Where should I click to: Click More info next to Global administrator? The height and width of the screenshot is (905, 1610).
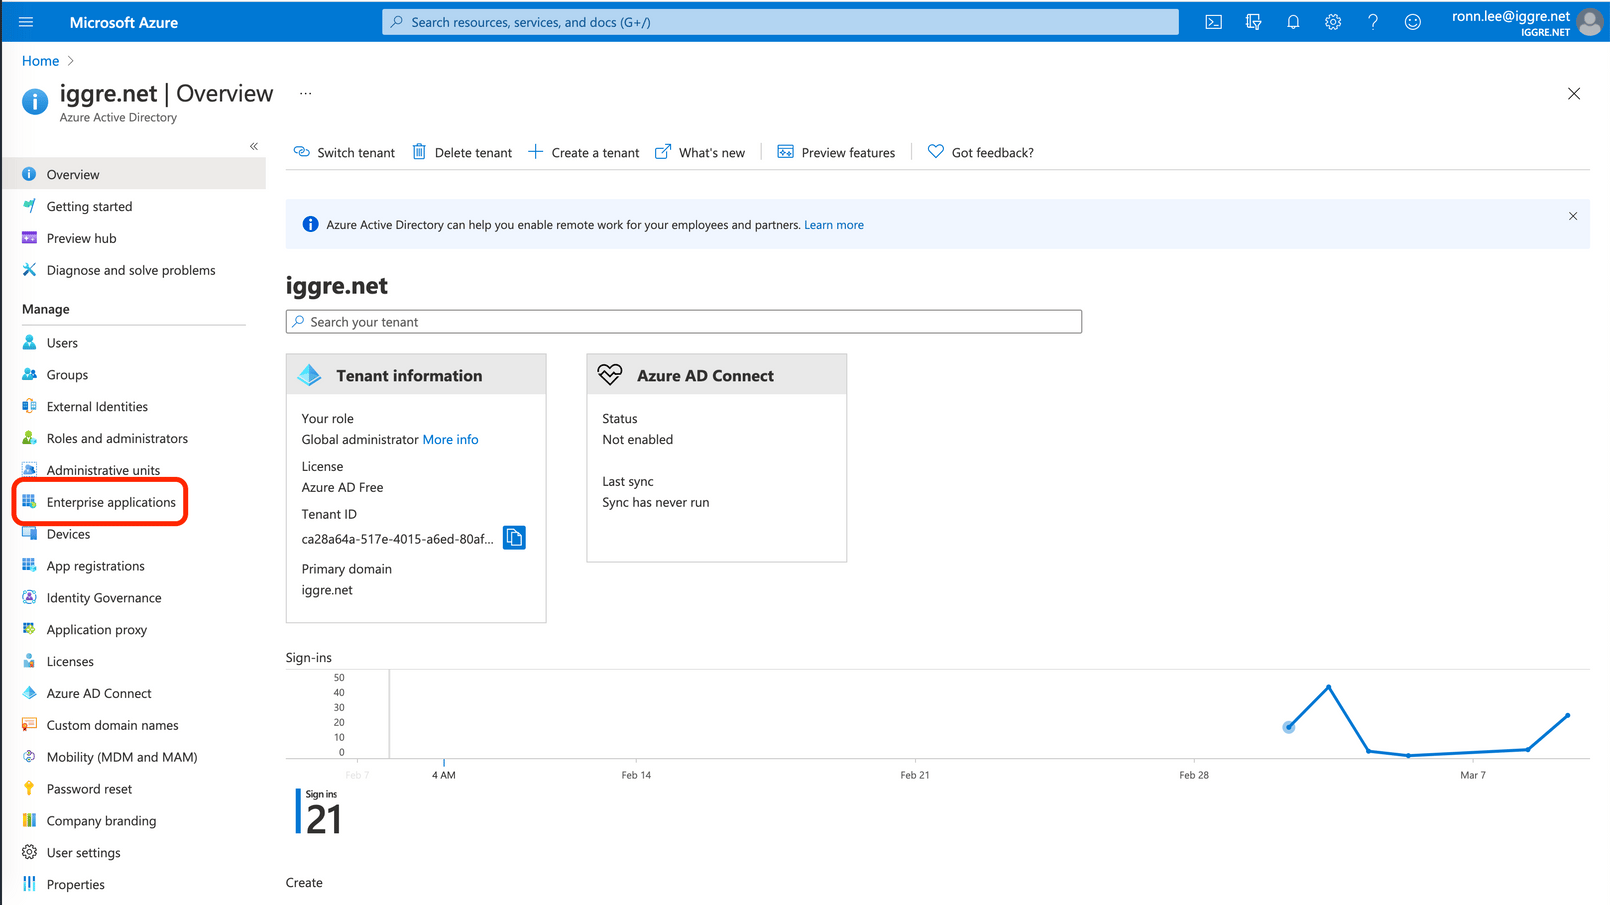pos(450,440)
